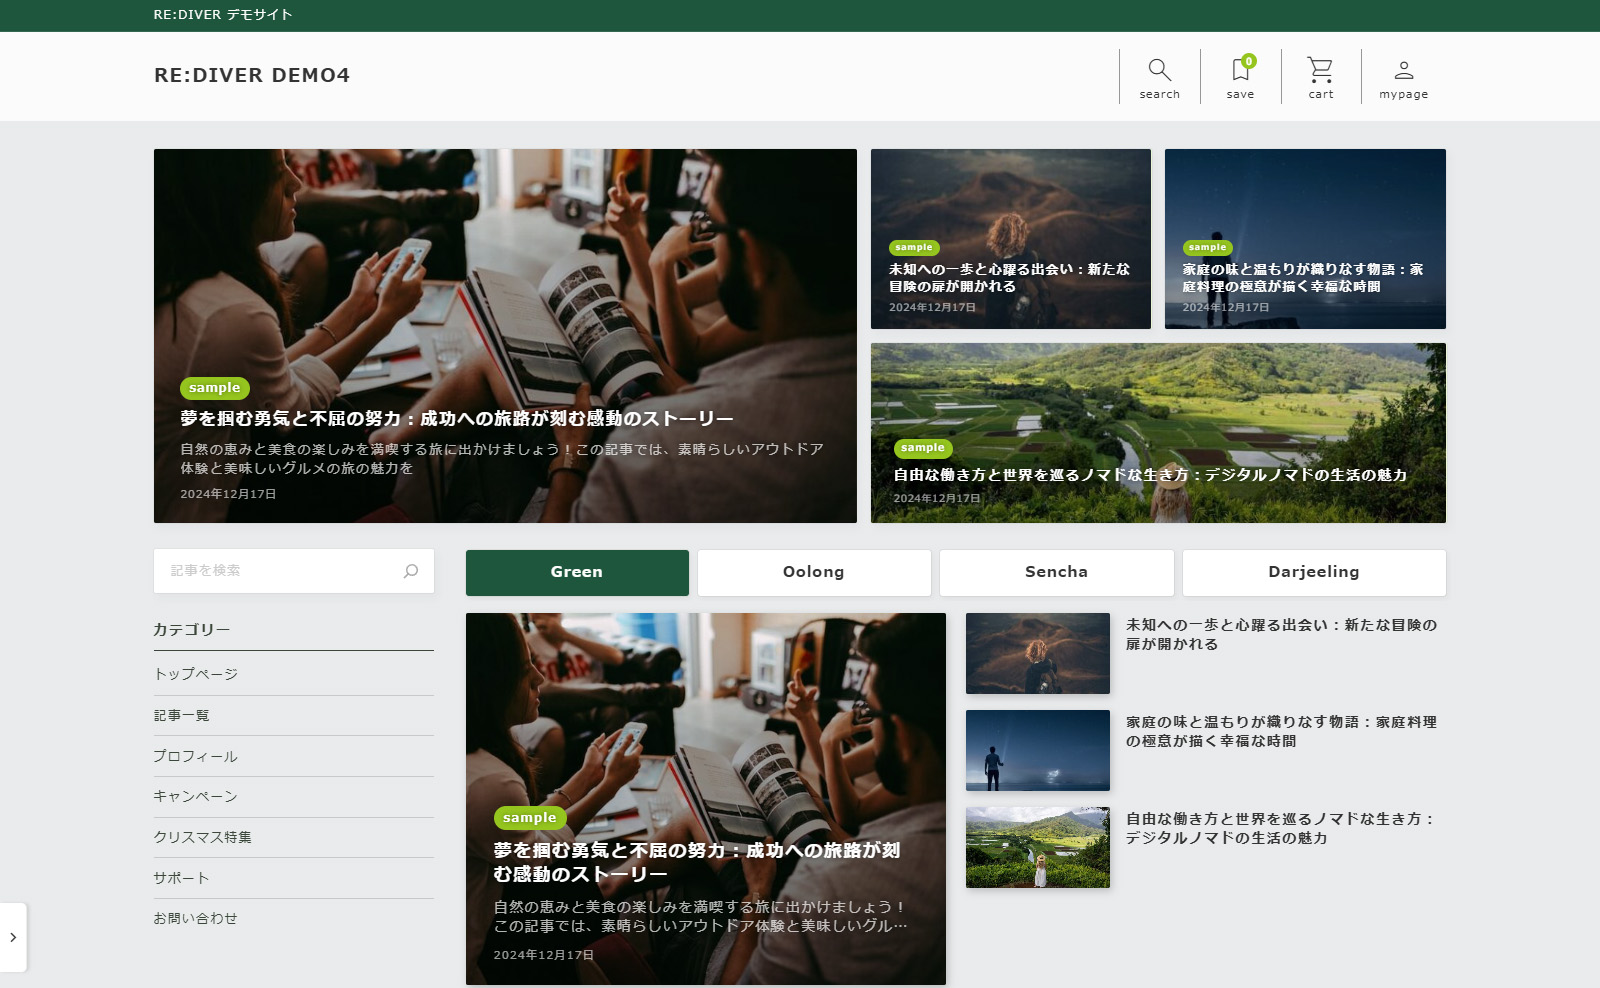Open お問い合わせ contact link
1600x988 pixels.
196,918
